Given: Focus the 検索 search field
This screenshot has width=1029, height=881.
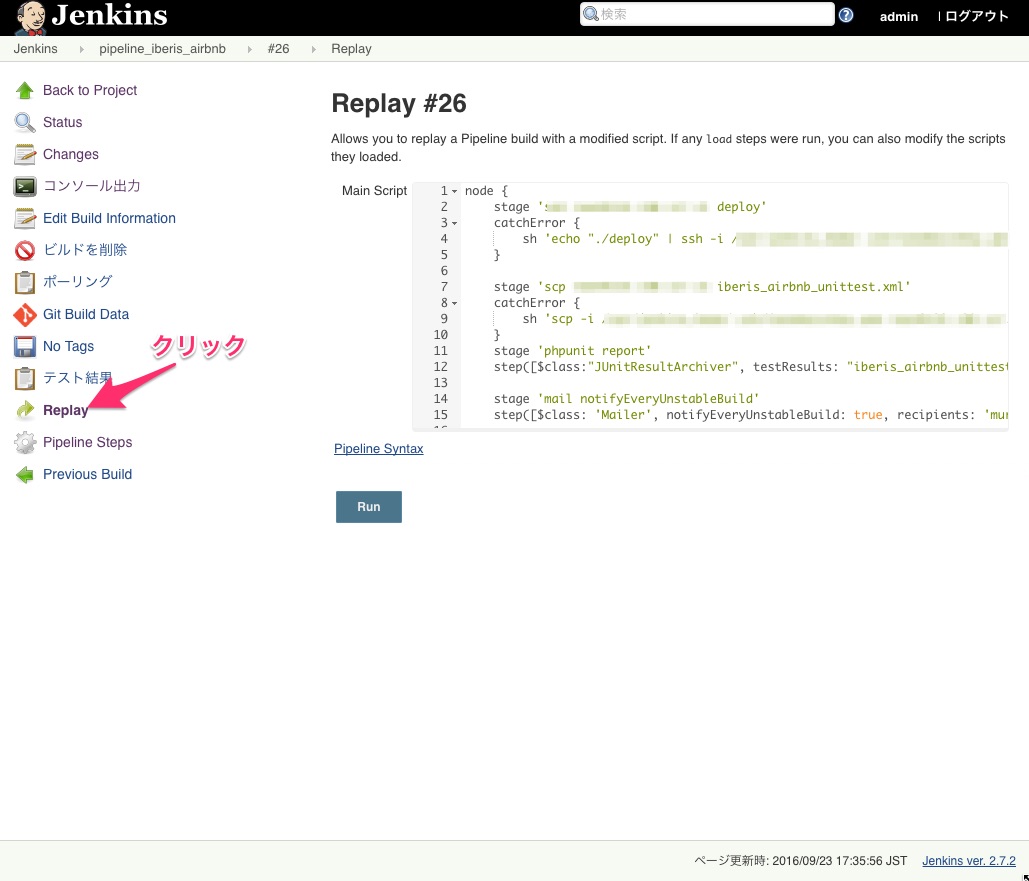Looking at the screenshot, I should [x=707, y=14].
